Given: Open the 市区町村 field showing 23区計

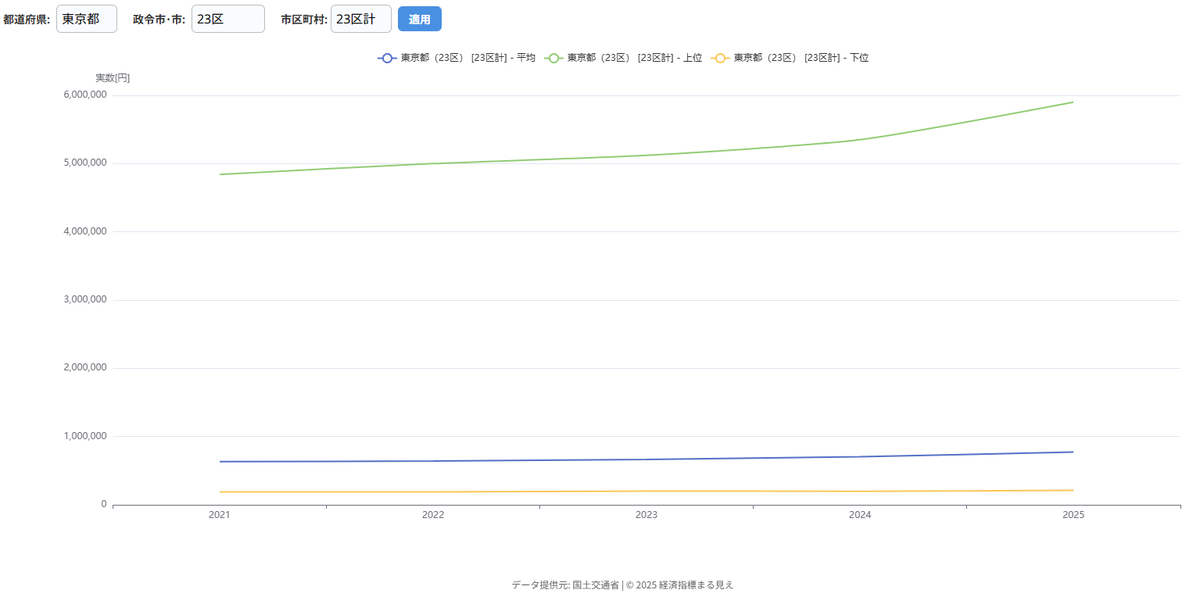Looking at the screenshot, I should click(x=360, y=19).
